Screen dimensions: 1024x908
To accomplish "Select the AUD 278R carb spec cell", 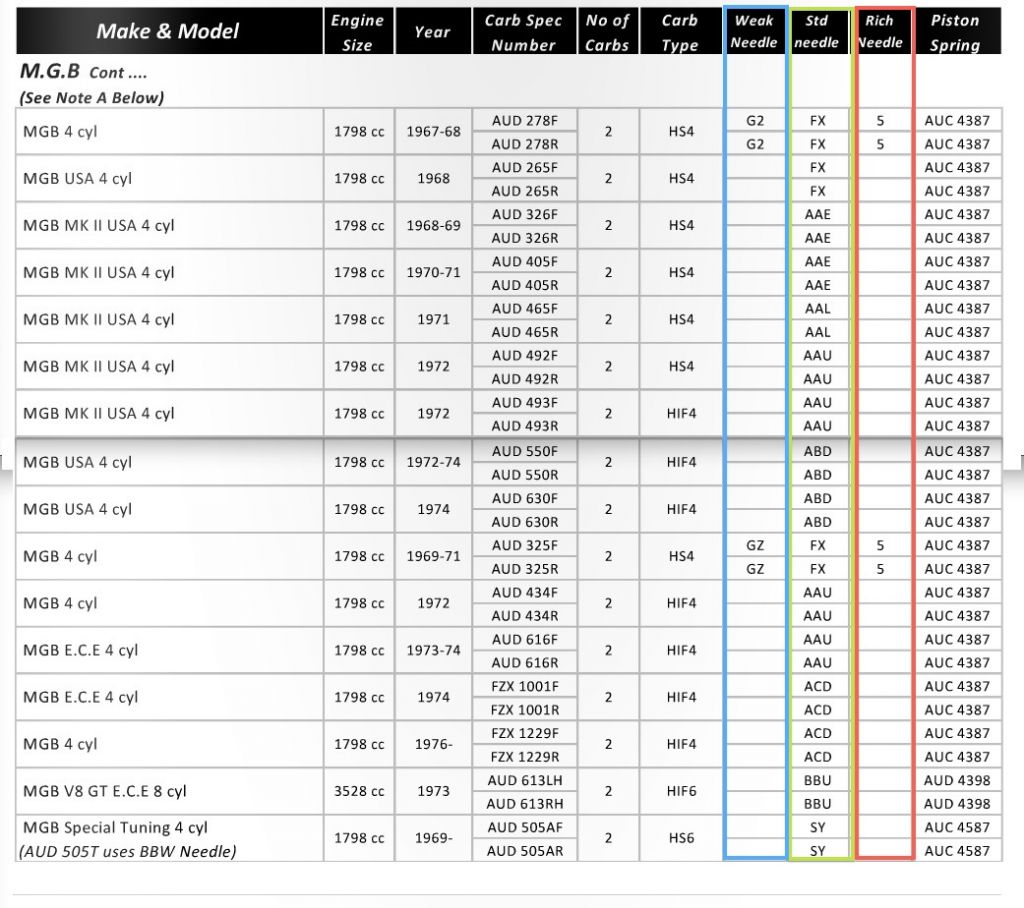I will coord(524,144).
